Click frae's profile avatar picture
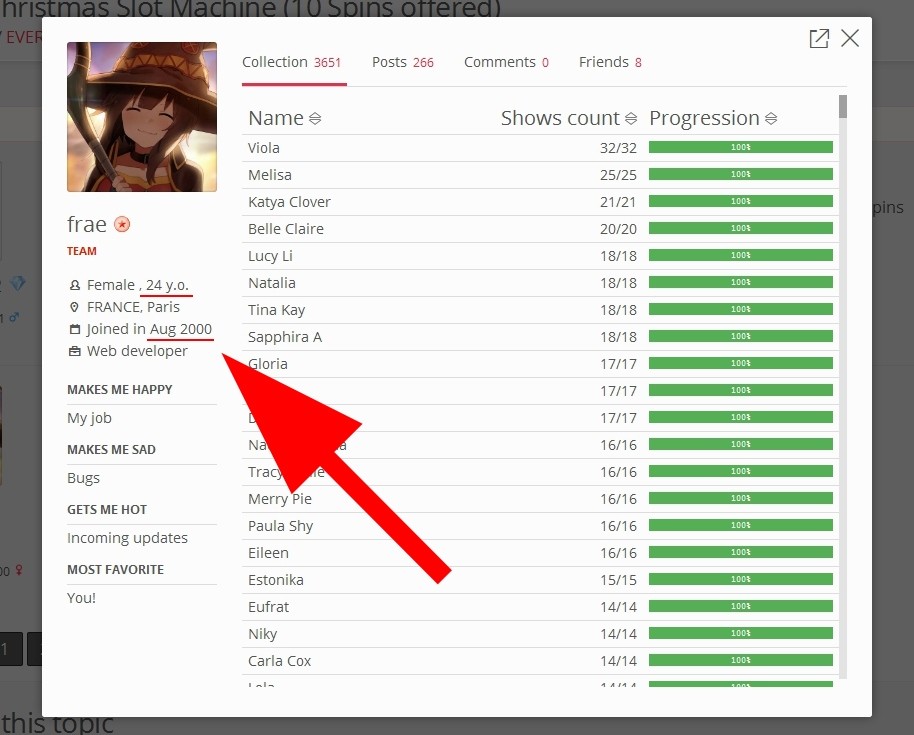The width and height of the screenshot is (914, 735). point(142,117)
